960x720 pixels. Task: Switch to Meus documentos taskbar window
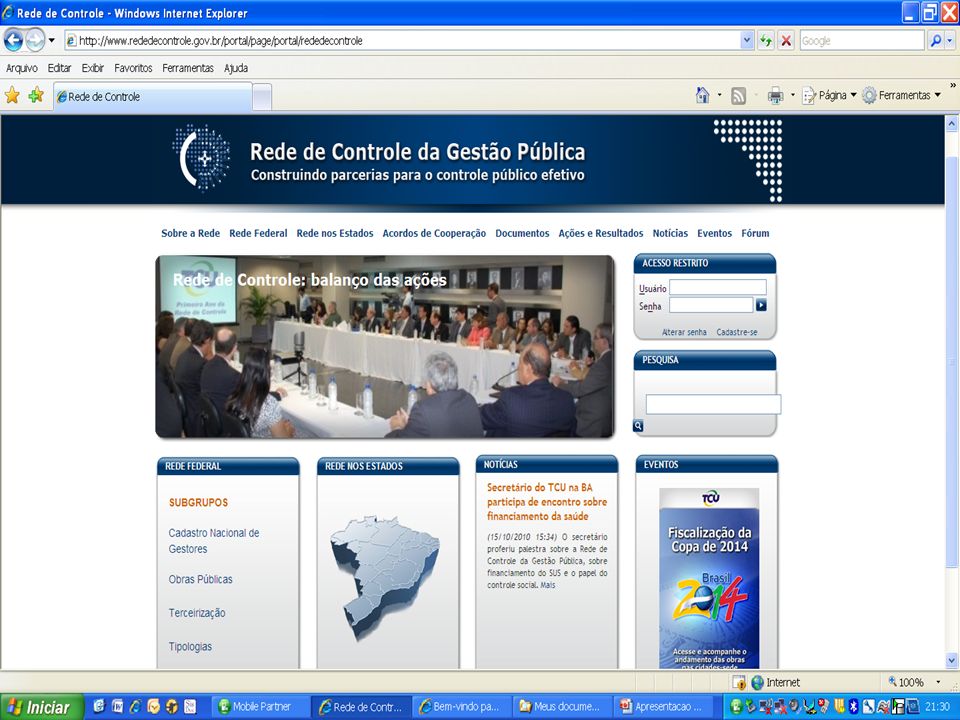click(x=562, y=707)
